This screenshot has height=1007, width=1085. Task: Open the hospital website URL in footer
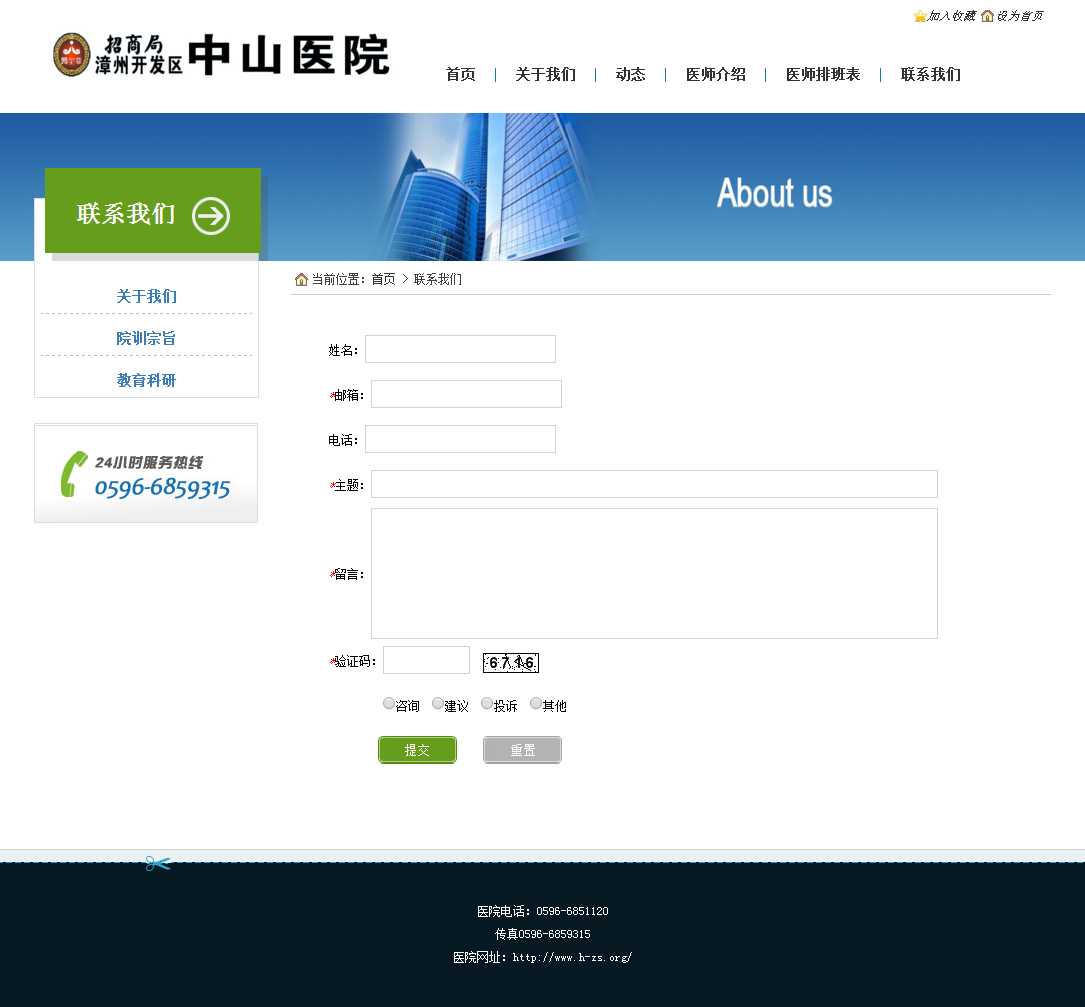pos(572,957)
